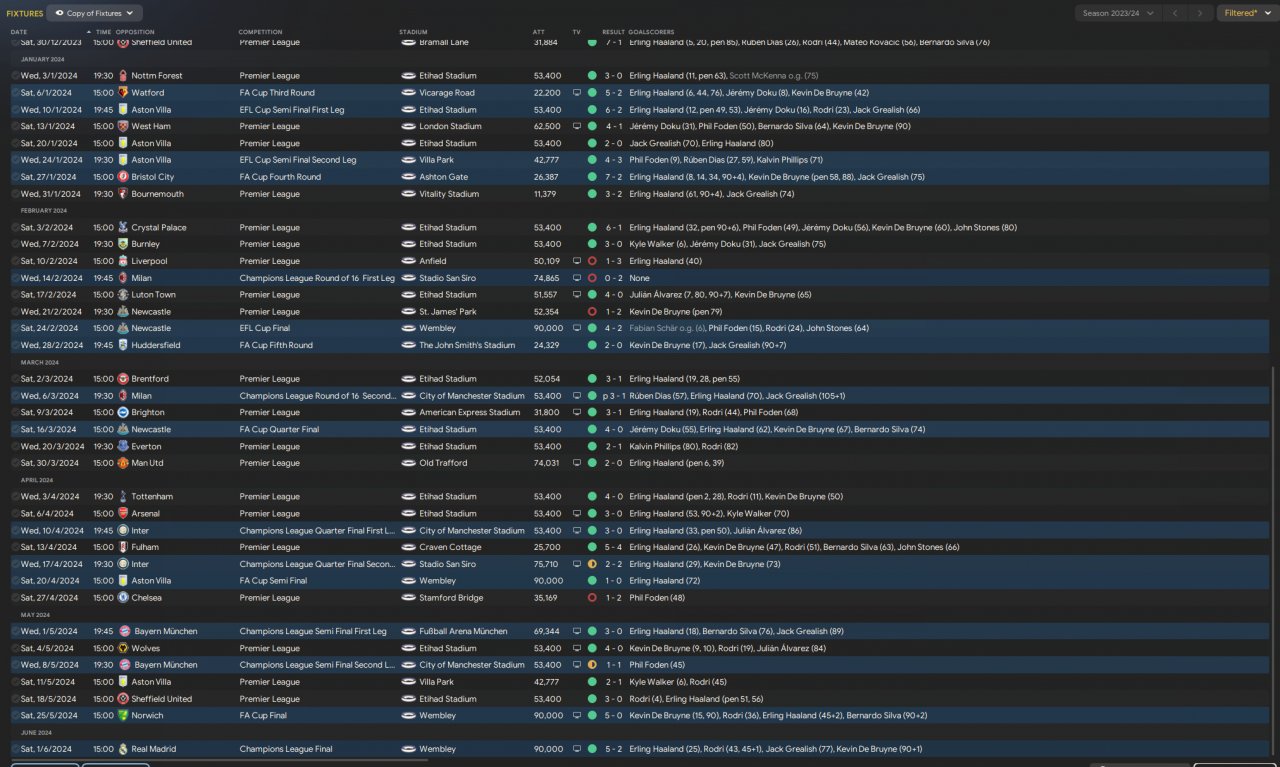Viewport: 1280px width, 767px height.
Task: Open the Old Trafford stadium link
Action: 444,463
